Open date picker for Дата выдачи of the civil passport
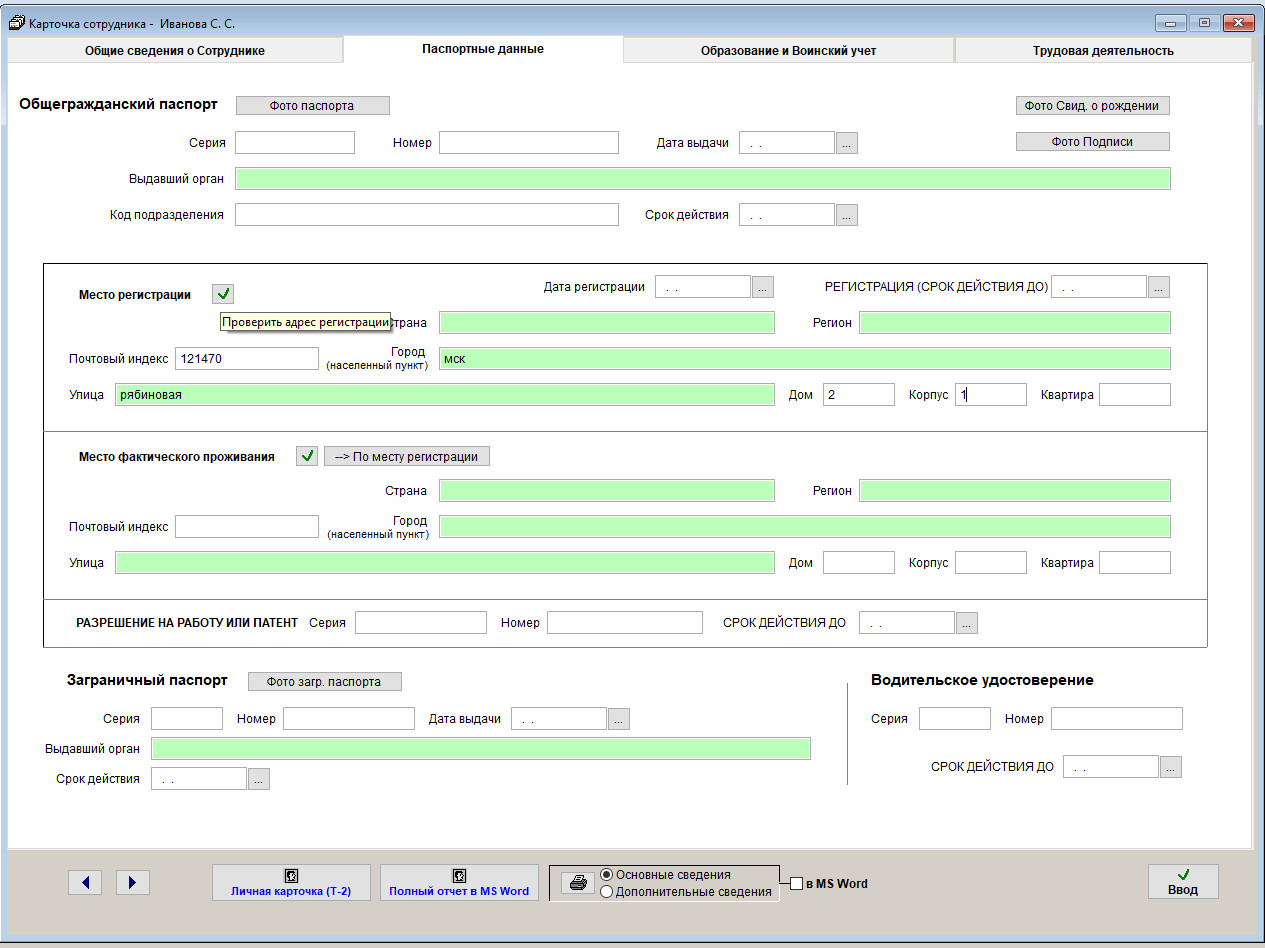This screenshot has height=948, width=1265. 847,143
